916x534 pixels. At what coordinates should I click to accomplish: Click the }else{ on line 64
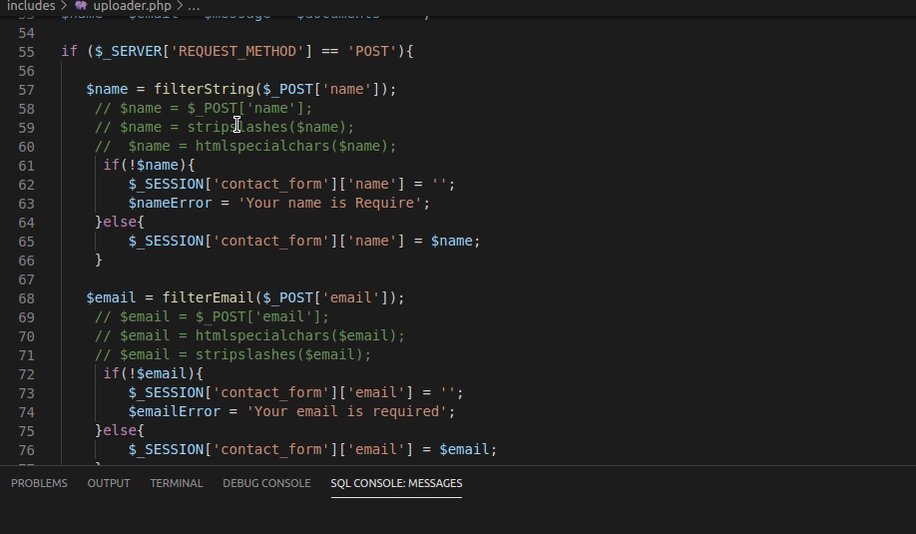click(x=120, y=222)
